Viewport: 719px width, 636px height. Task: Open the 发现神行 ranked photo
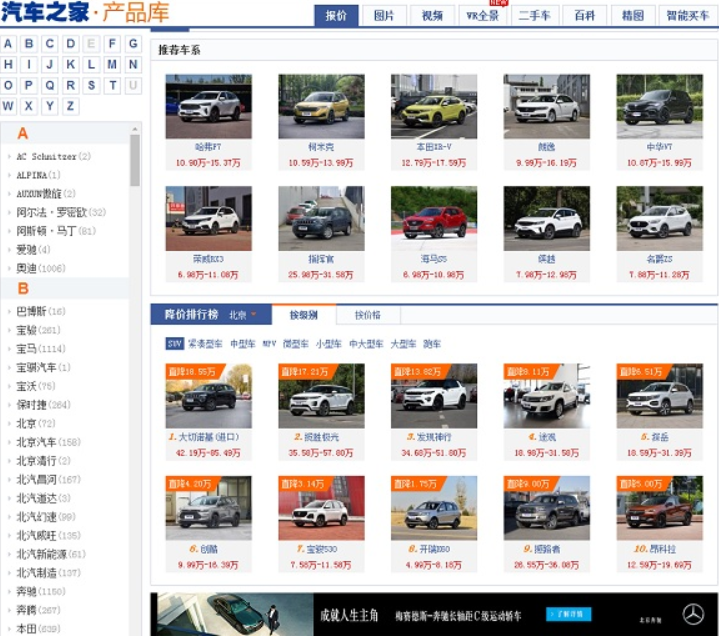coord(434,396)
